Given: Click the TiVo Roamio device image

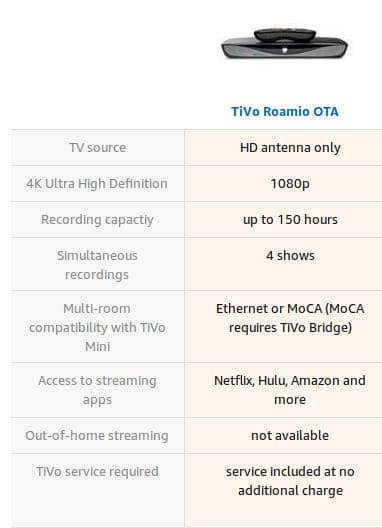Looking at the screenshot, I should (x=284, y=44).
